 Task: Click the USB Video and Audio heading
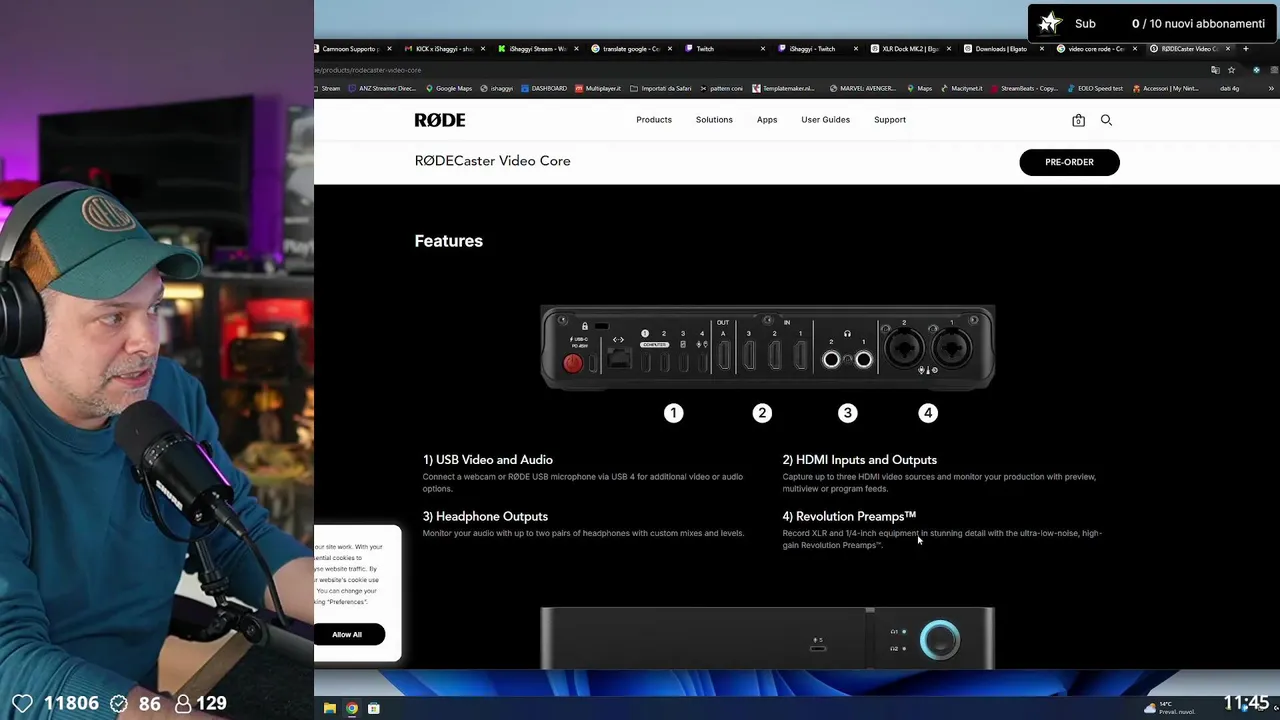(488, 460)
